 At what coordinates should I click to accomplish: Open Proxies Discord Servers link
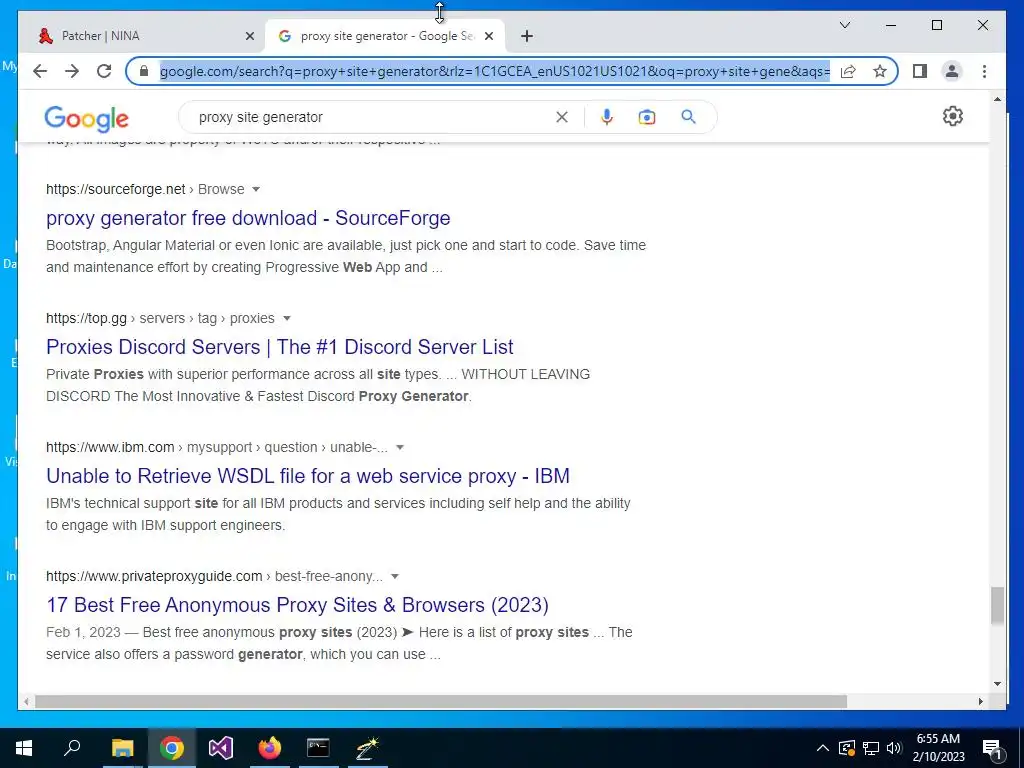[x=280, y=347]
